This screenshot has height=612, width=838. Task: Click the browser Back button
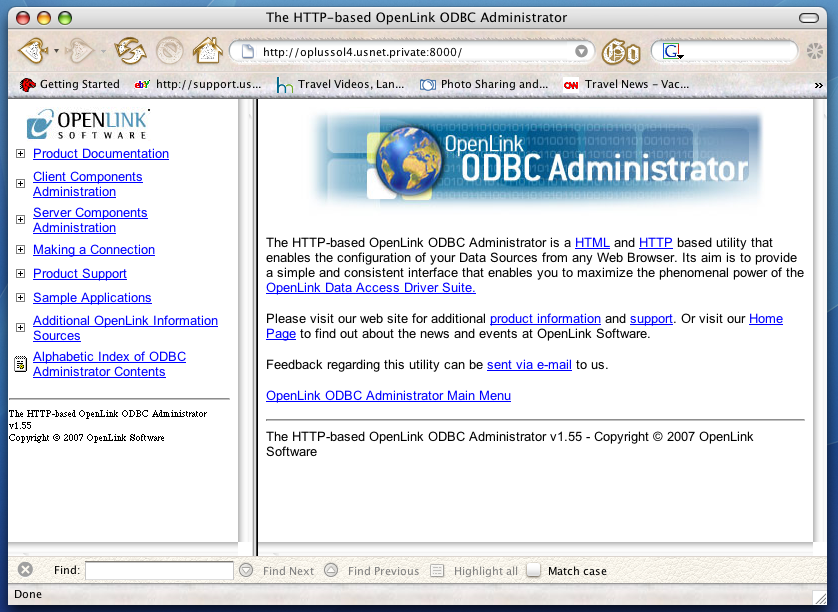(32, 50)
